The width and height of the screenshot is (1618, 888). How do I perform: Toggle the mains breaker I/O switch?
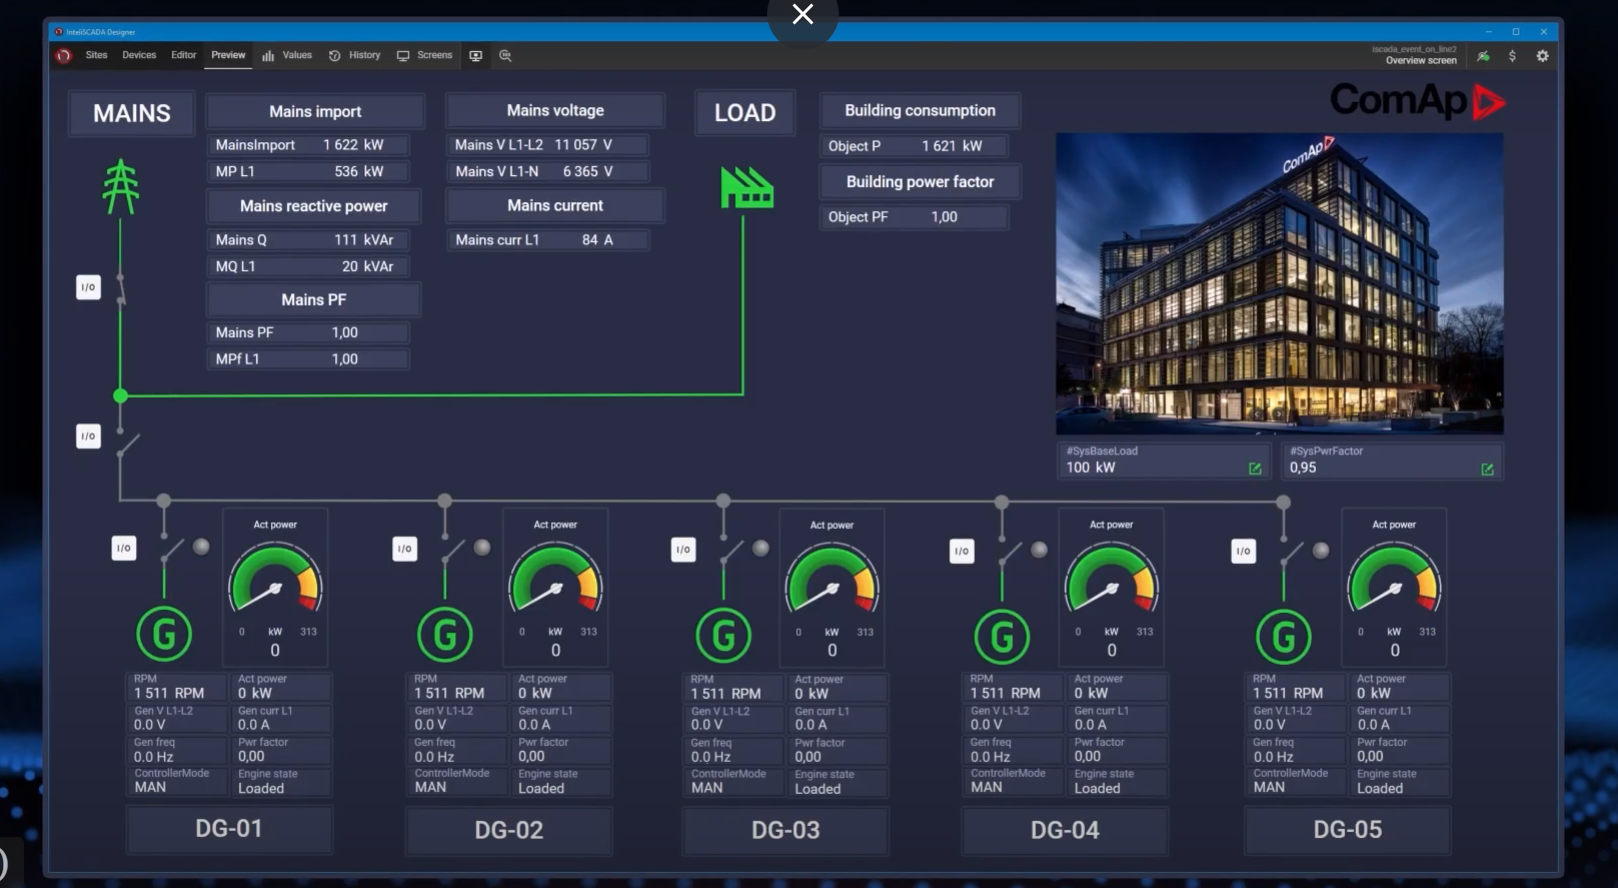point(89,288)
